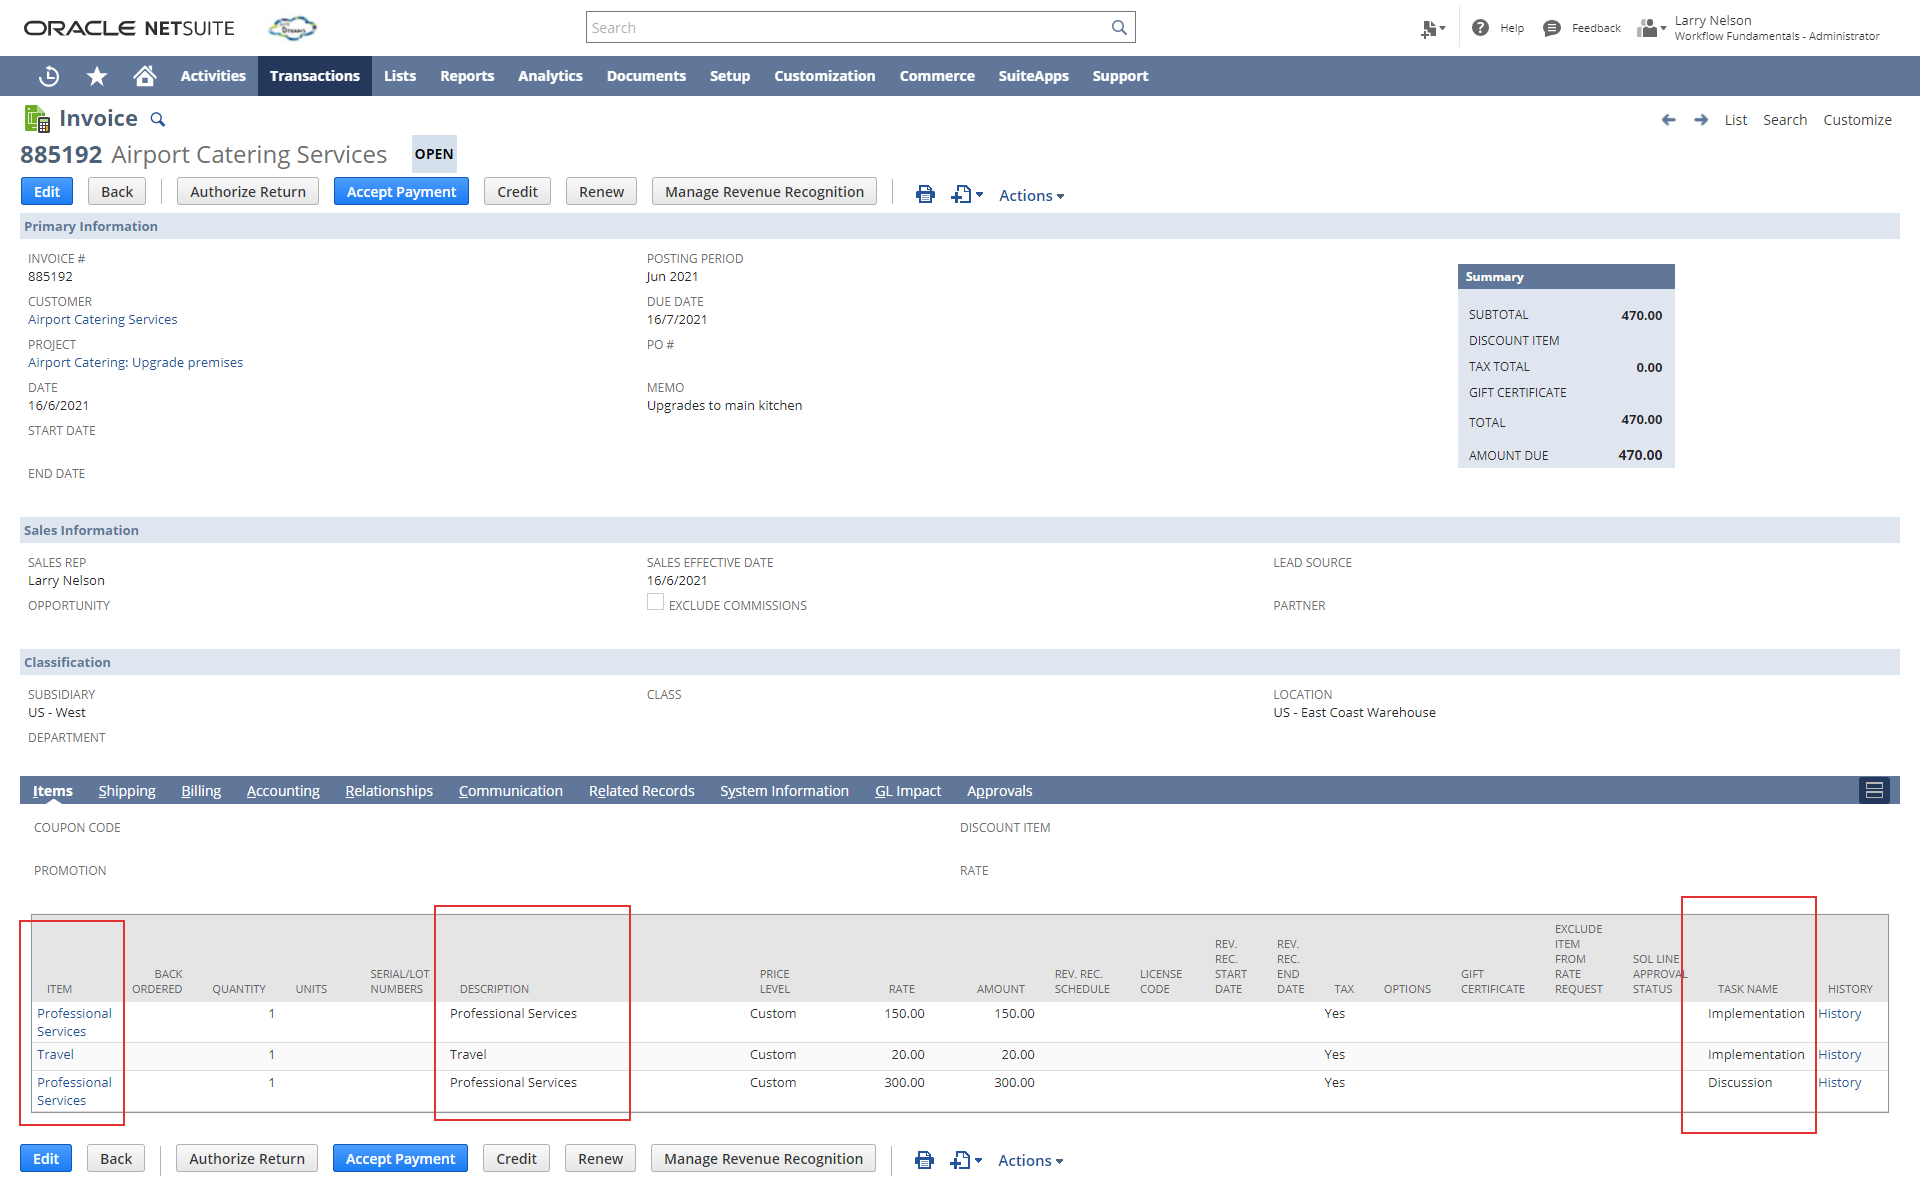Go to Home via house icon
The width and height of the screenshot is (1920, 1197).
[x=145, y=76]
